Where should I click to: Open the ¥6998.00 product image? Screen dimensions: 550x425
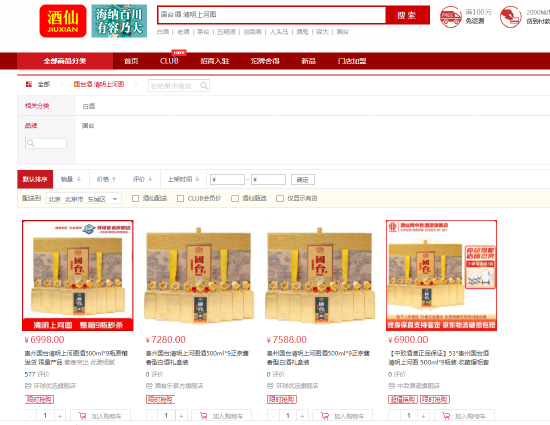pyautogui.click(x=78, y=275)
